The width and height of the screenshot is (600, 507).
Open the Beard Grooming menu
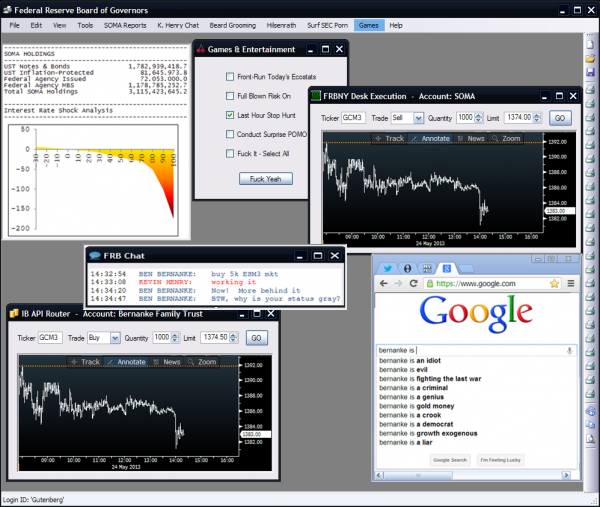pyautogui.click(x=233, y=25)
